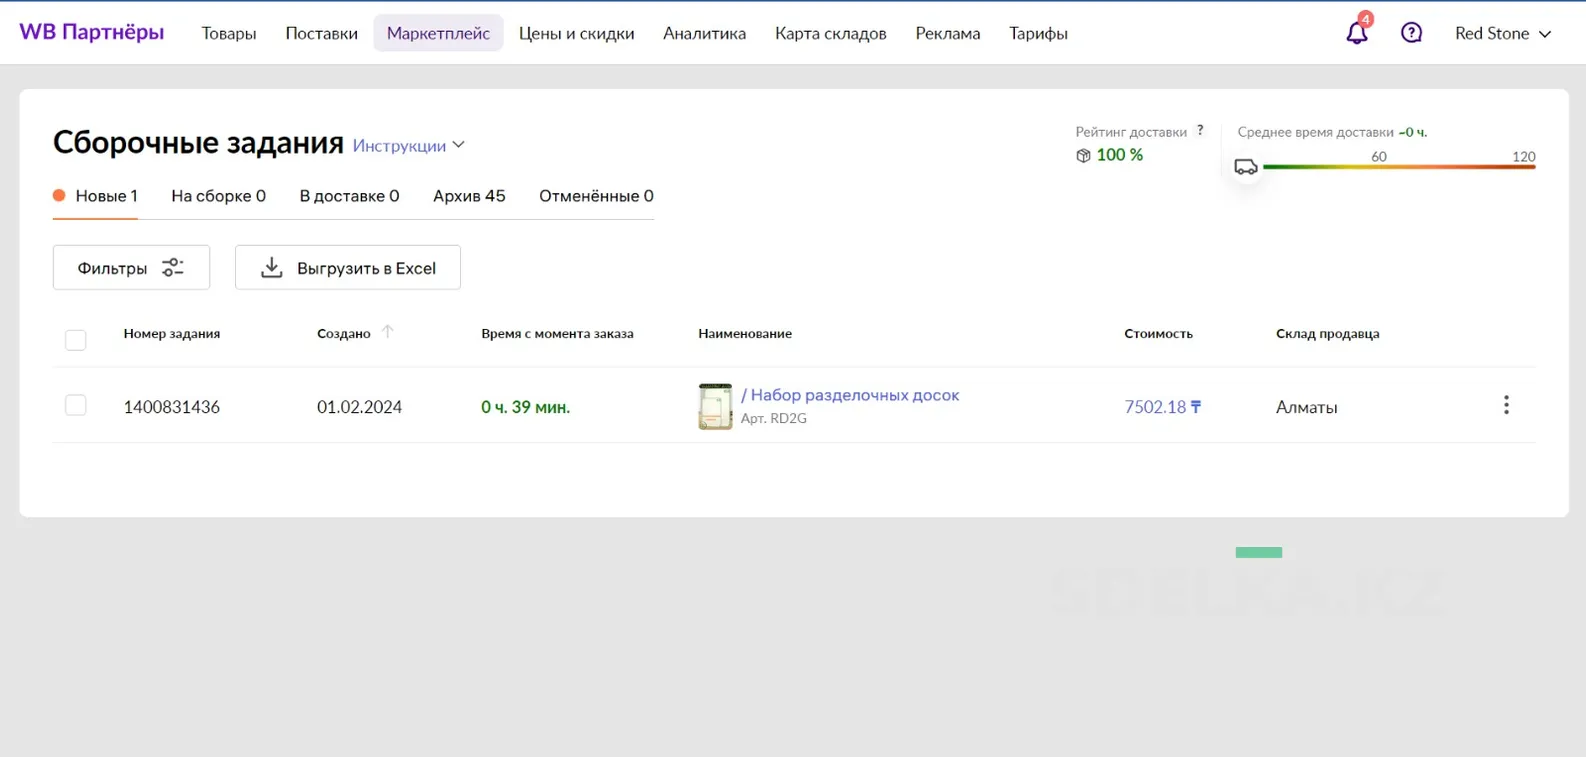This screenshot has width=1586, height=757.
Task: Click the elapsed time 0 ч. 39 мин.
Action: click(526, 407)
